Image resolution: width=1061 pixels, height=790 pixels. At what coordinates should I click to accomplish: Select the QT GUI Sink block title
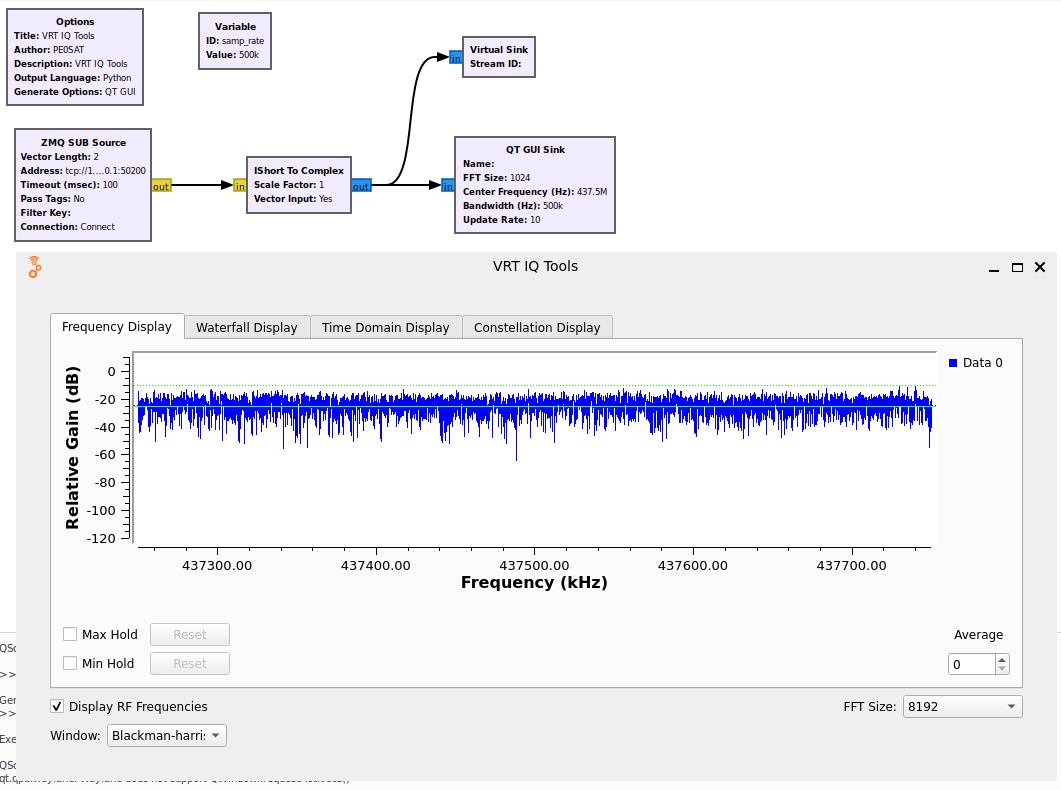pyautogui.click(x=535, y=149)
